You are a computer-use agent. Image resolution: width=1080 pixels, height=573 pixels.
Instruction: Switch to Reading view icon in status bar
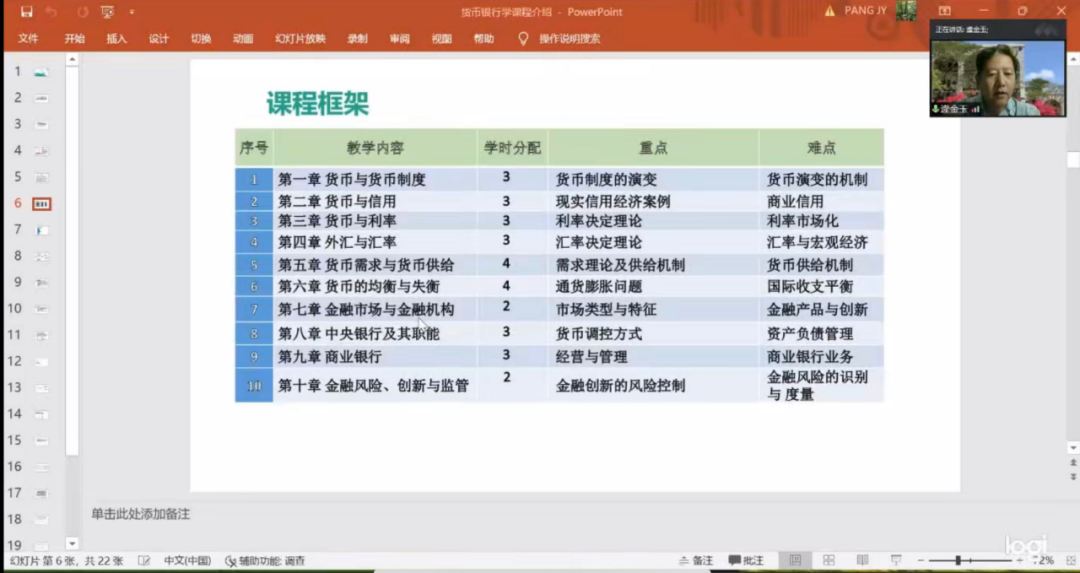tap(861, 561)
